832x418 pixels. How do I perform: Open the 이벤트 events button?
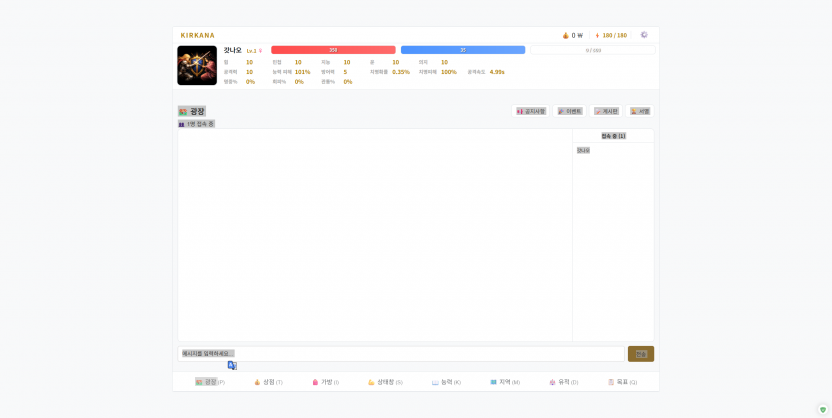tap(570, 111)
